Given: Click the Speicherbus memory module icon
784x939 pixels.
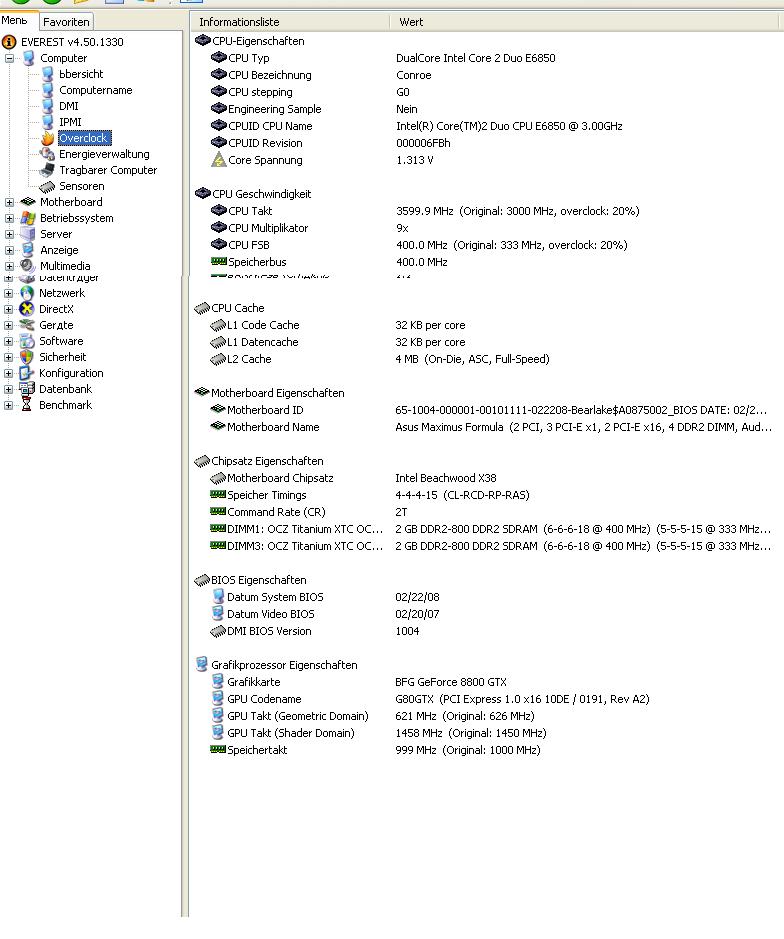Looking at the screenshot, I should (x=219, y=261).
